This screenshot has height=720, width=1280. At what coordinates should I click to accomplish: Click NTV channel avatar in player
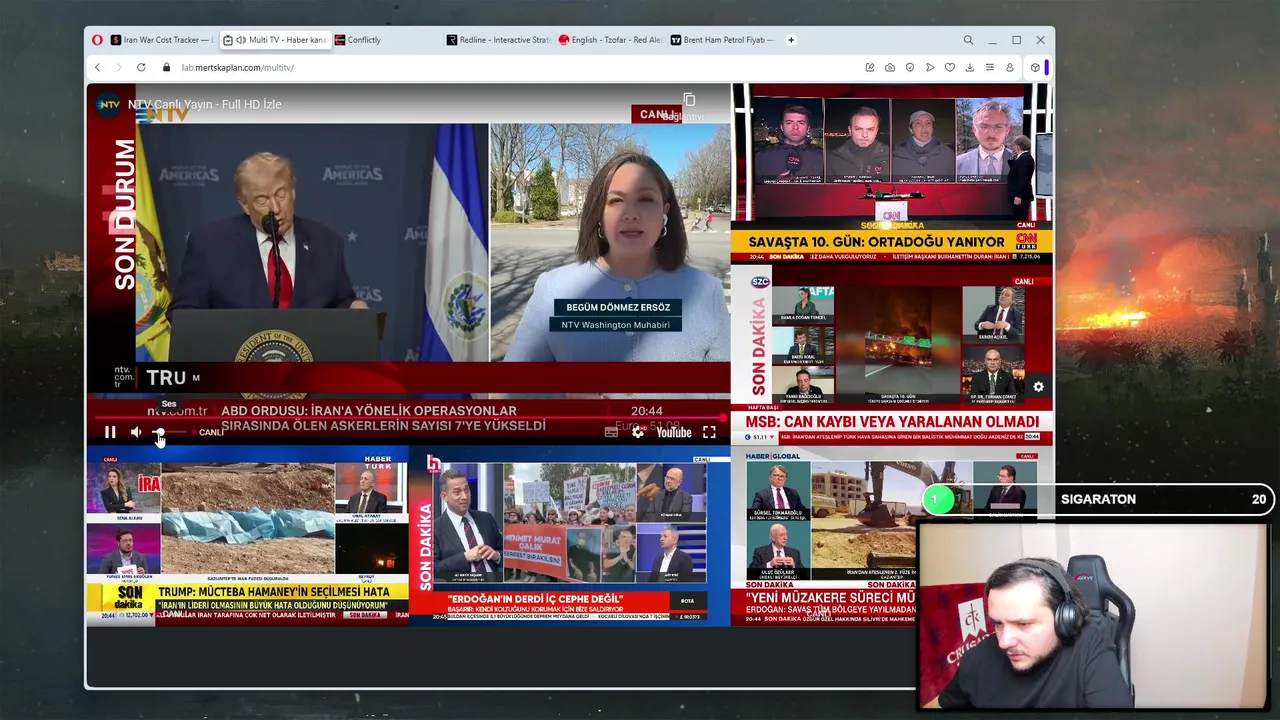[x=108, y=104]
